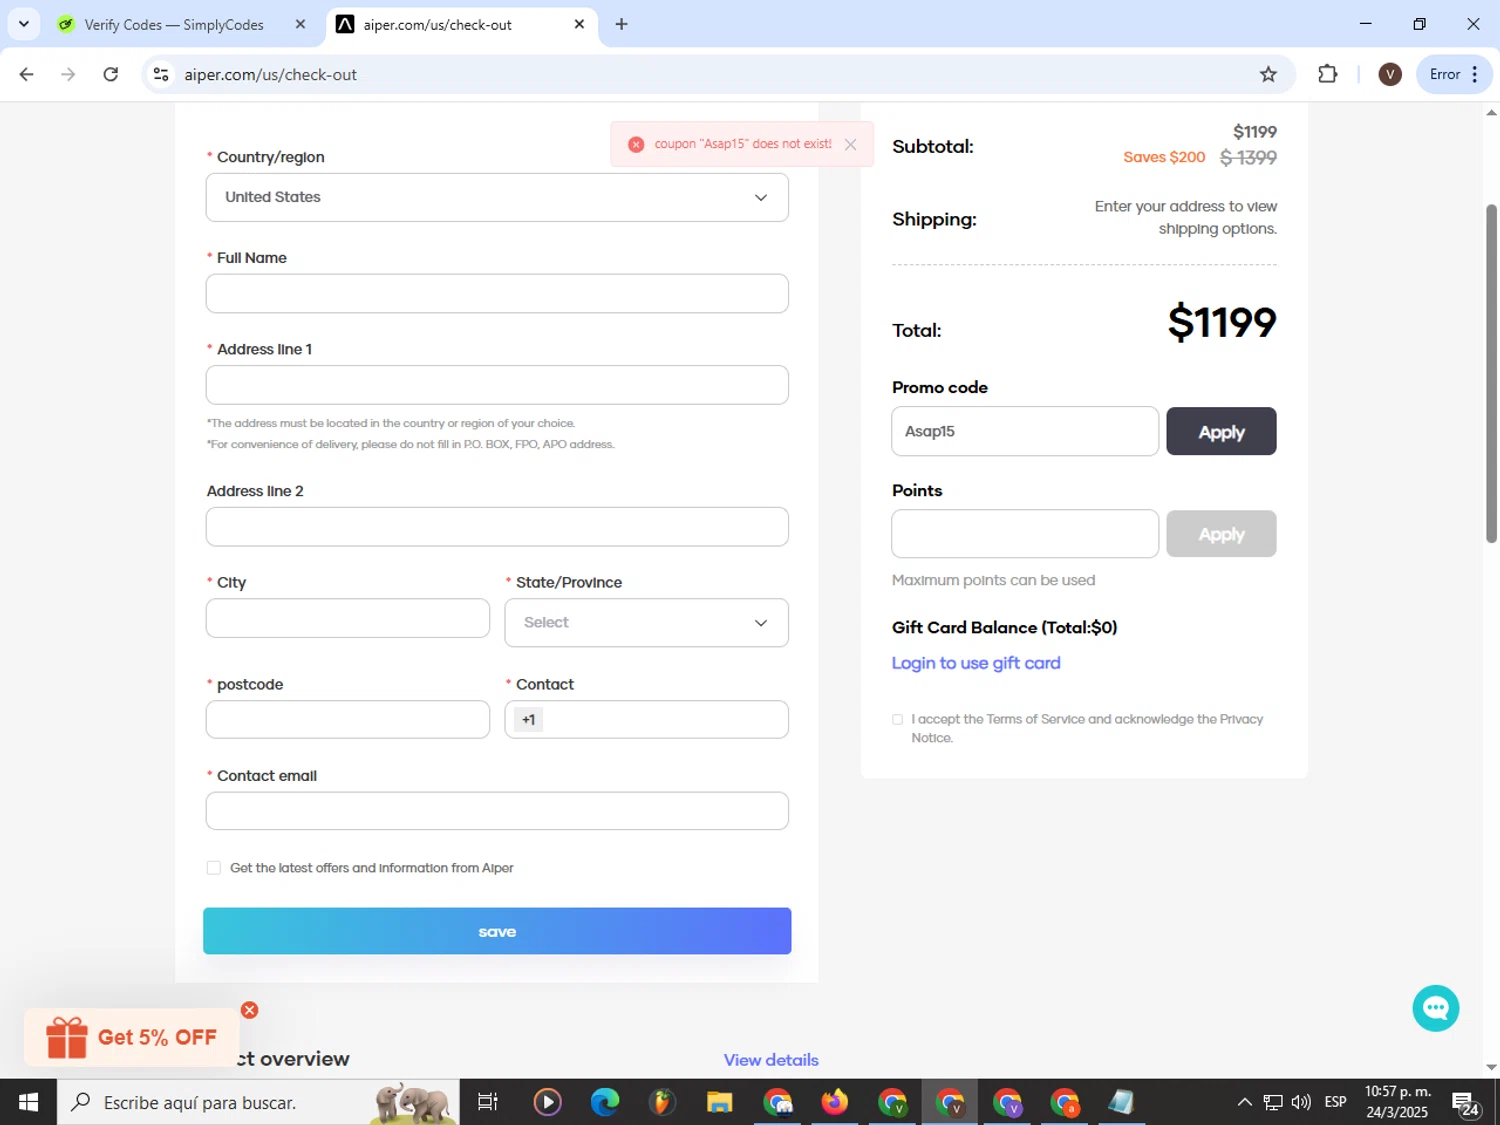The image size is (1500, 1125).
Task: Show hidden system tray icons
Action: (1244, 1102)
